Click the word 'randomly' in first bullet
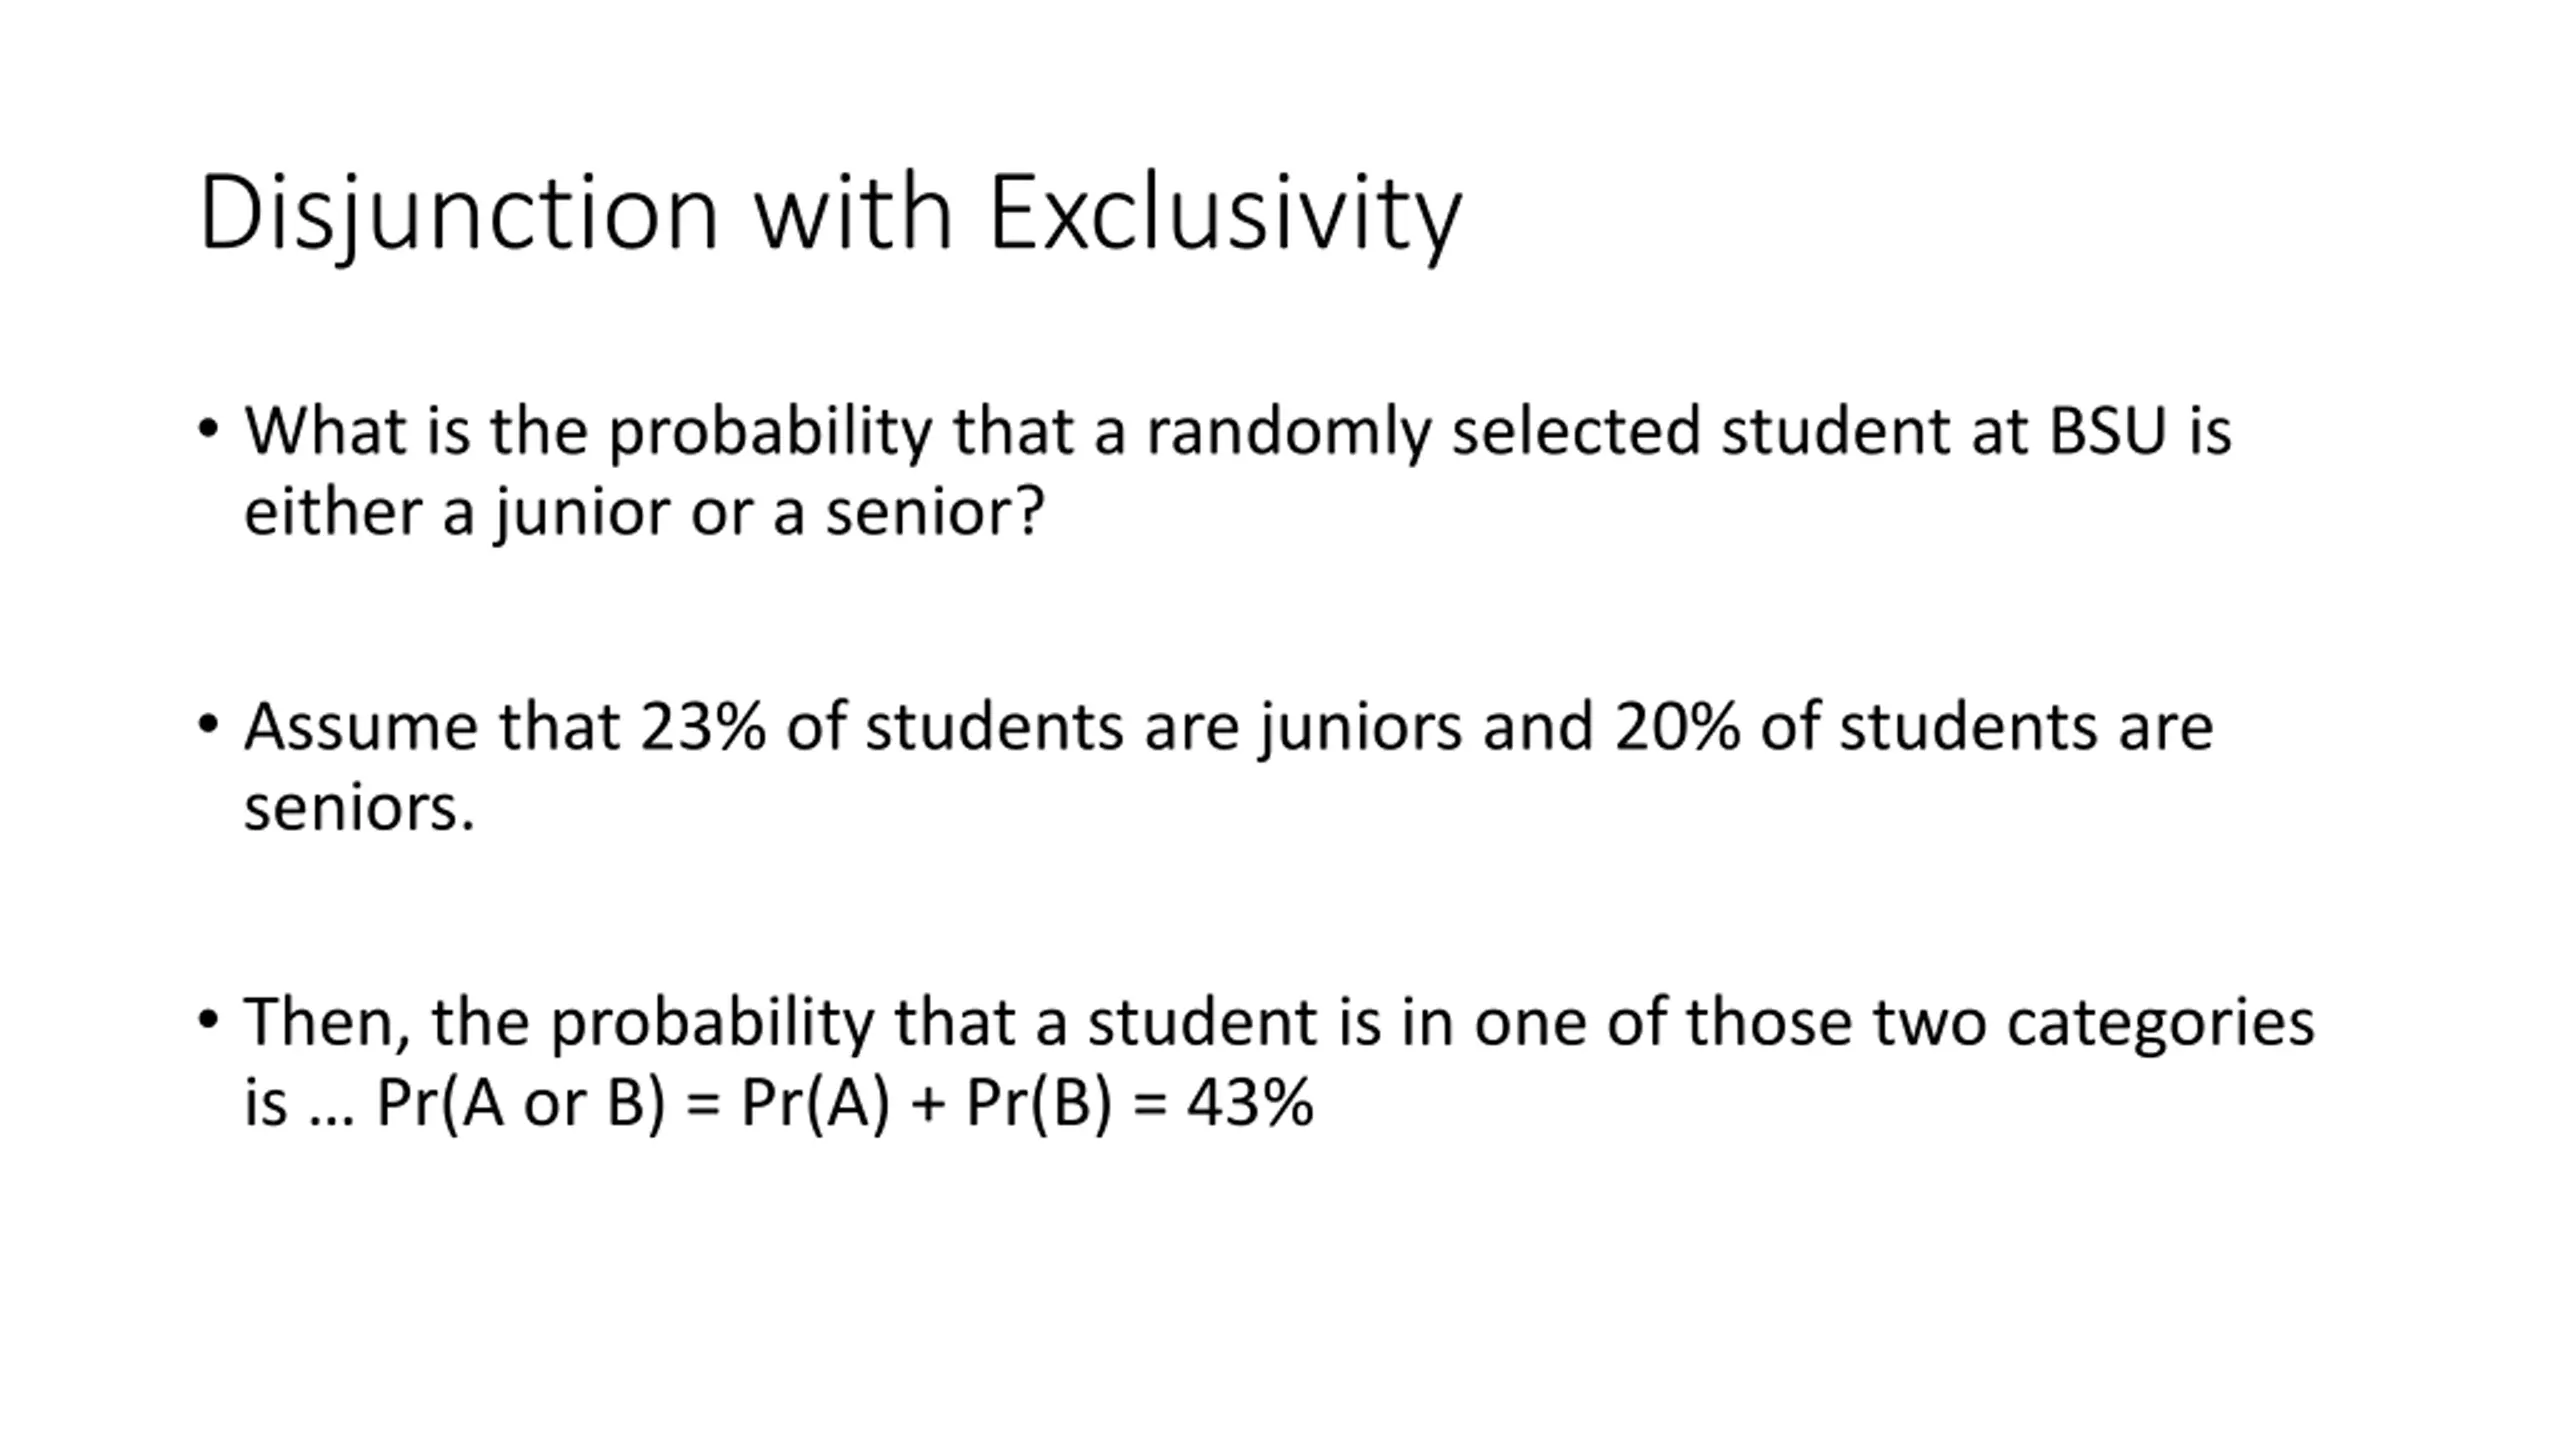 [1289, 431]
